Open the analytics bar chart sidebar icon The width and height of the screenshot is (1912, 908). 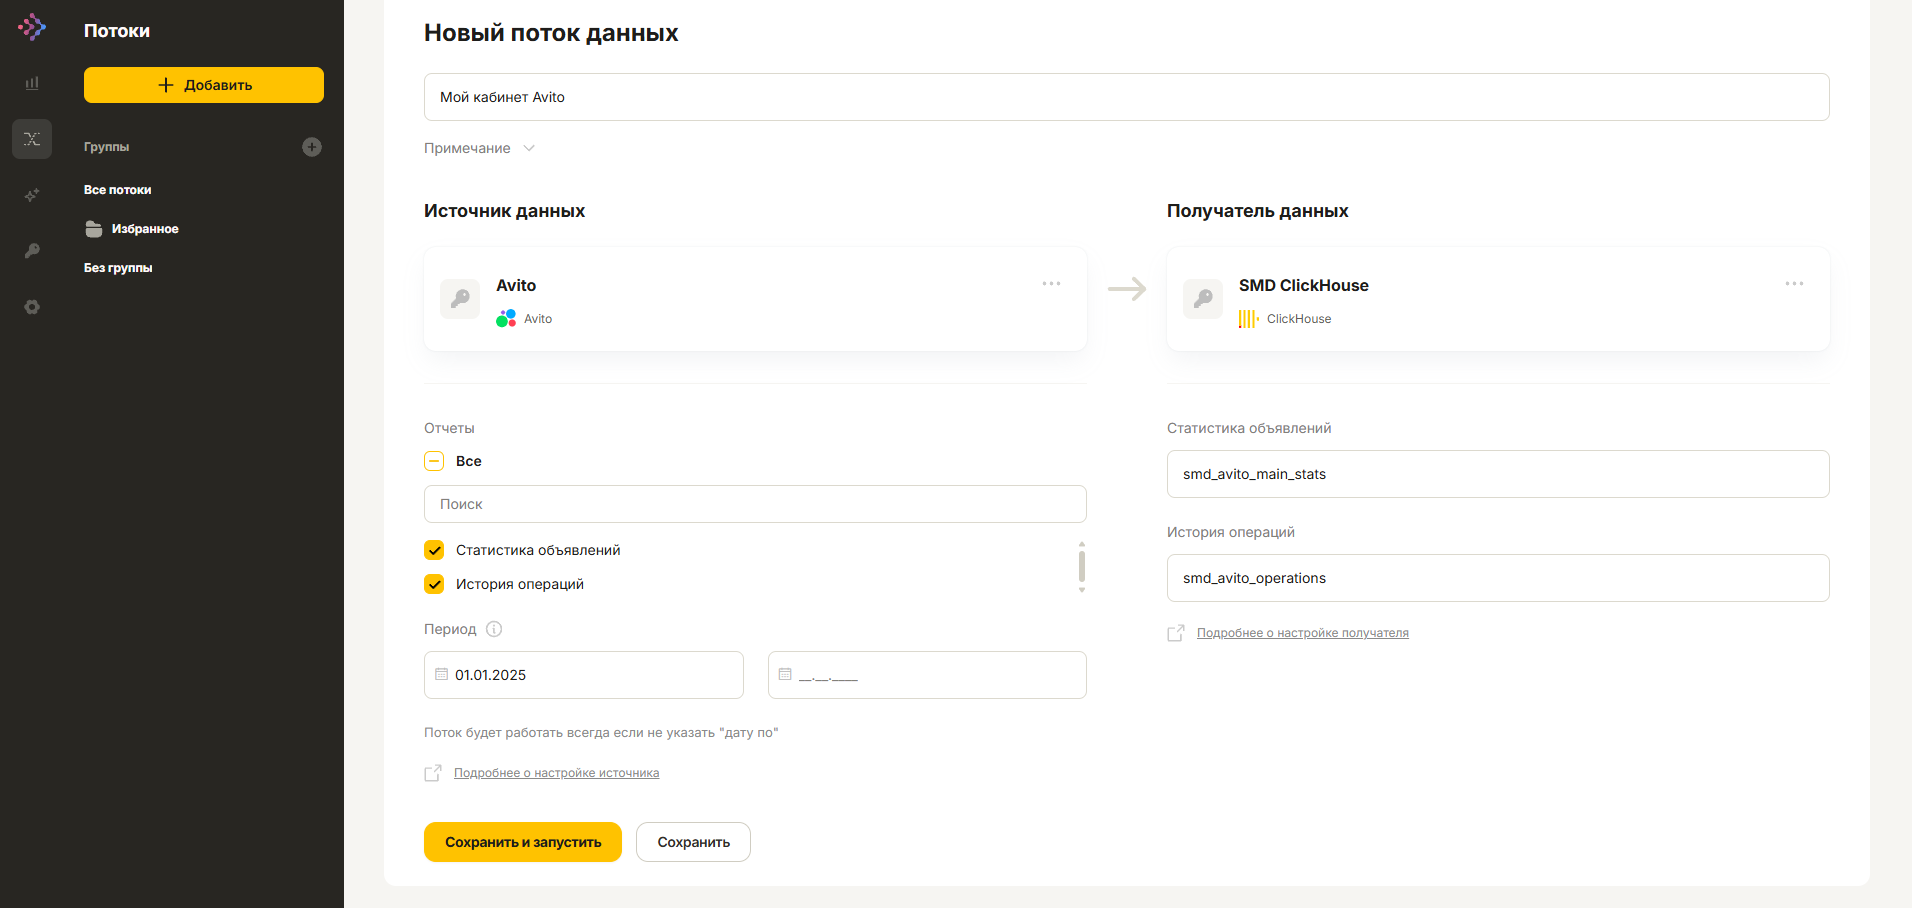coord(32,83)
